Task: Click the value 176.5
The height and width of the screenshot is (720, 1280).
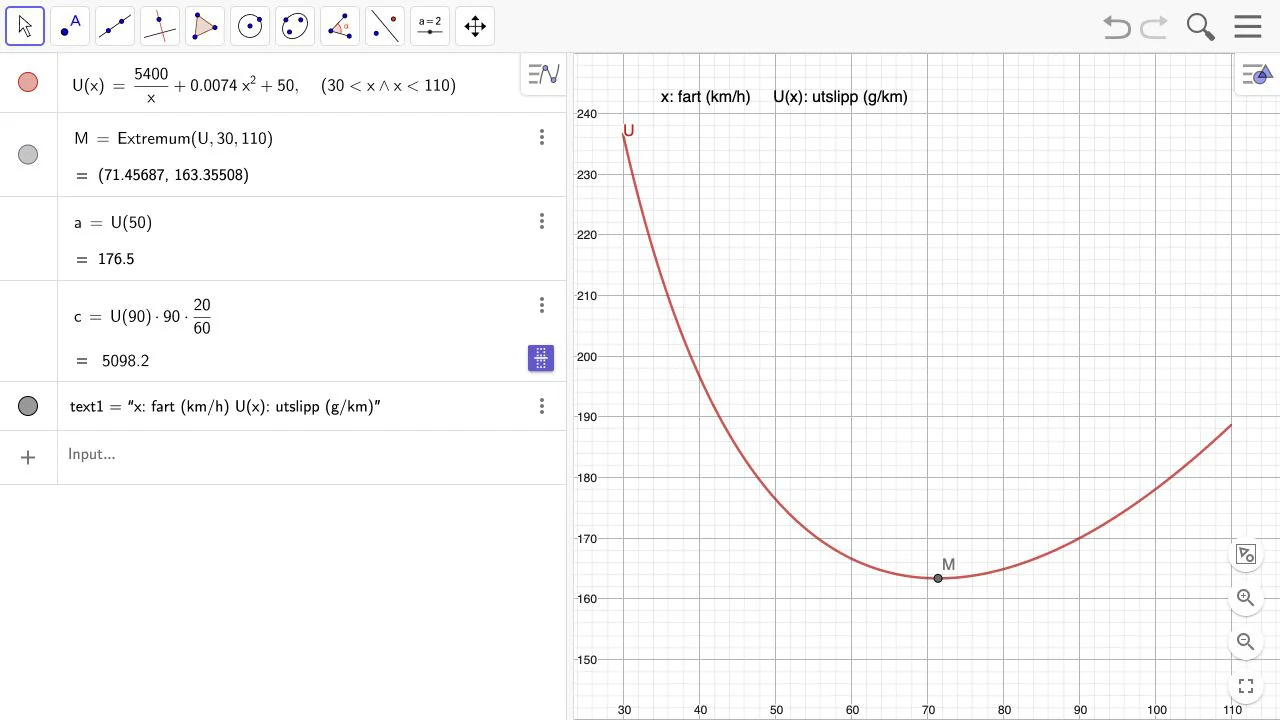Action: (116, 259)
